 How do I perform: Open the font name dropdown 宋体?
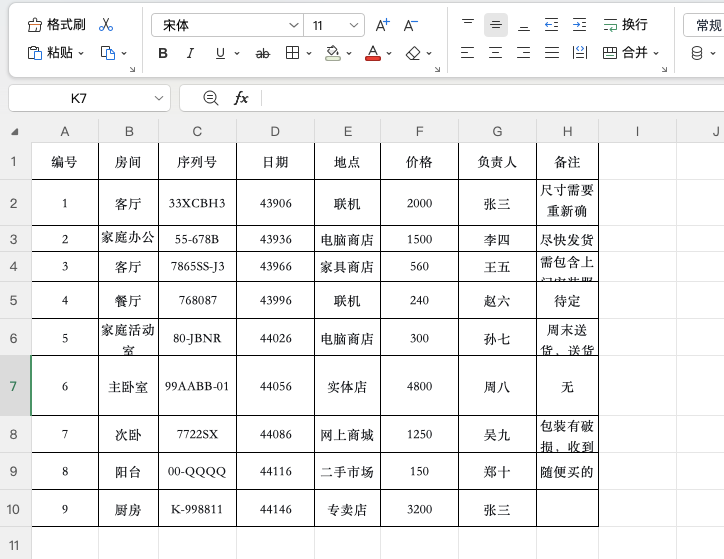coord(227,25)
